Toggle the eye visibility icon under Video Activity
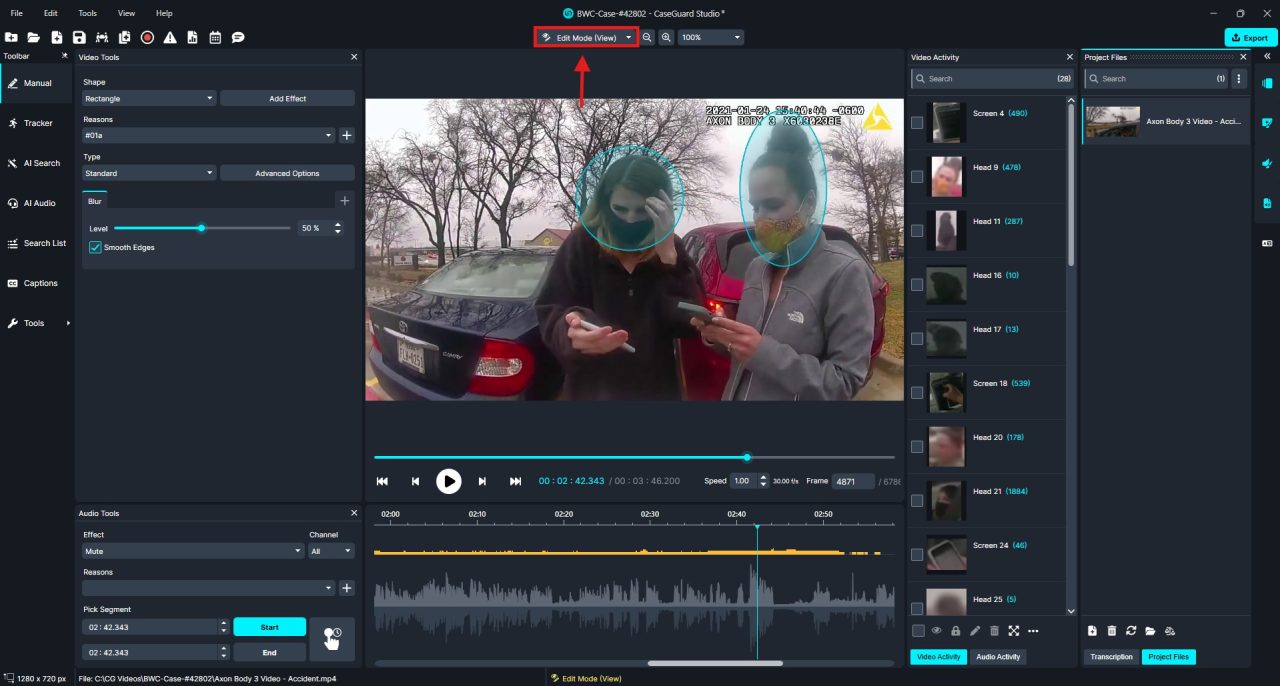1280x686 pixels. pyautogui.click(x=936, y=631)
